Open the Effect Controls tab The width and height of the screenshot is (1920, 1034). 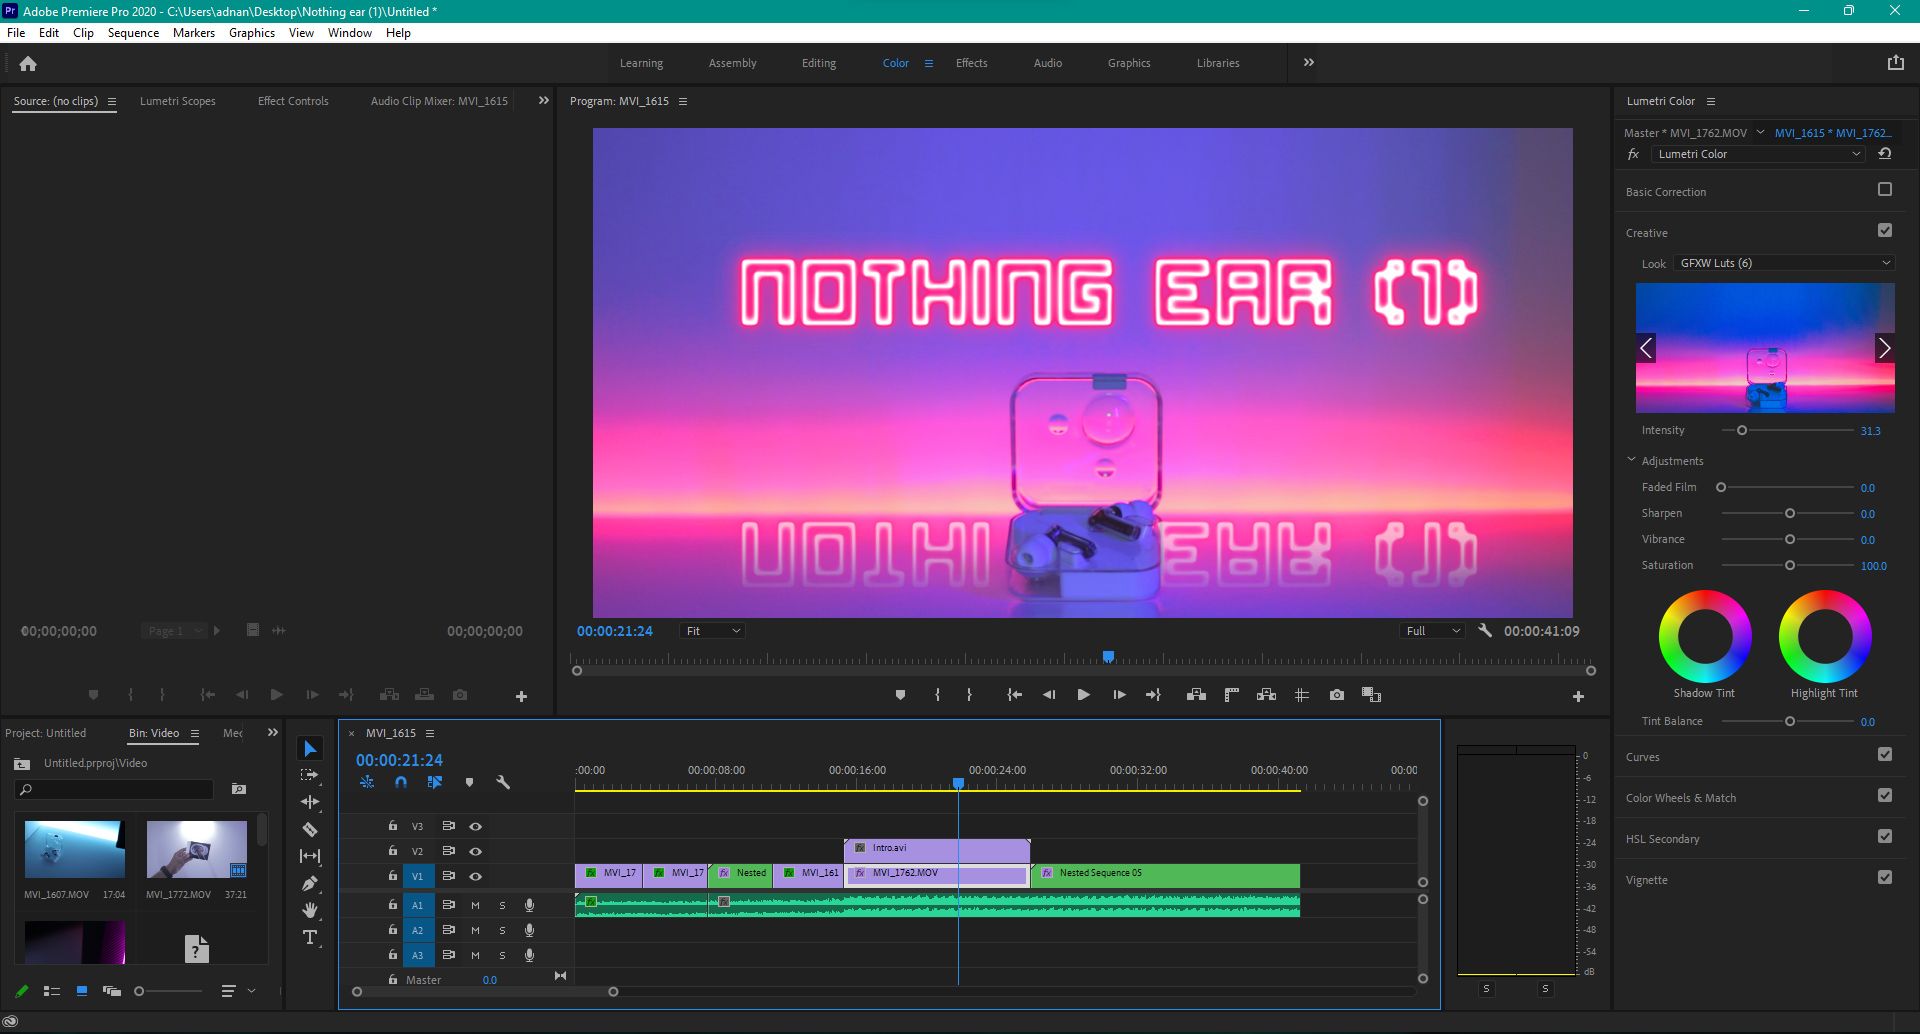tap(293, 101)
